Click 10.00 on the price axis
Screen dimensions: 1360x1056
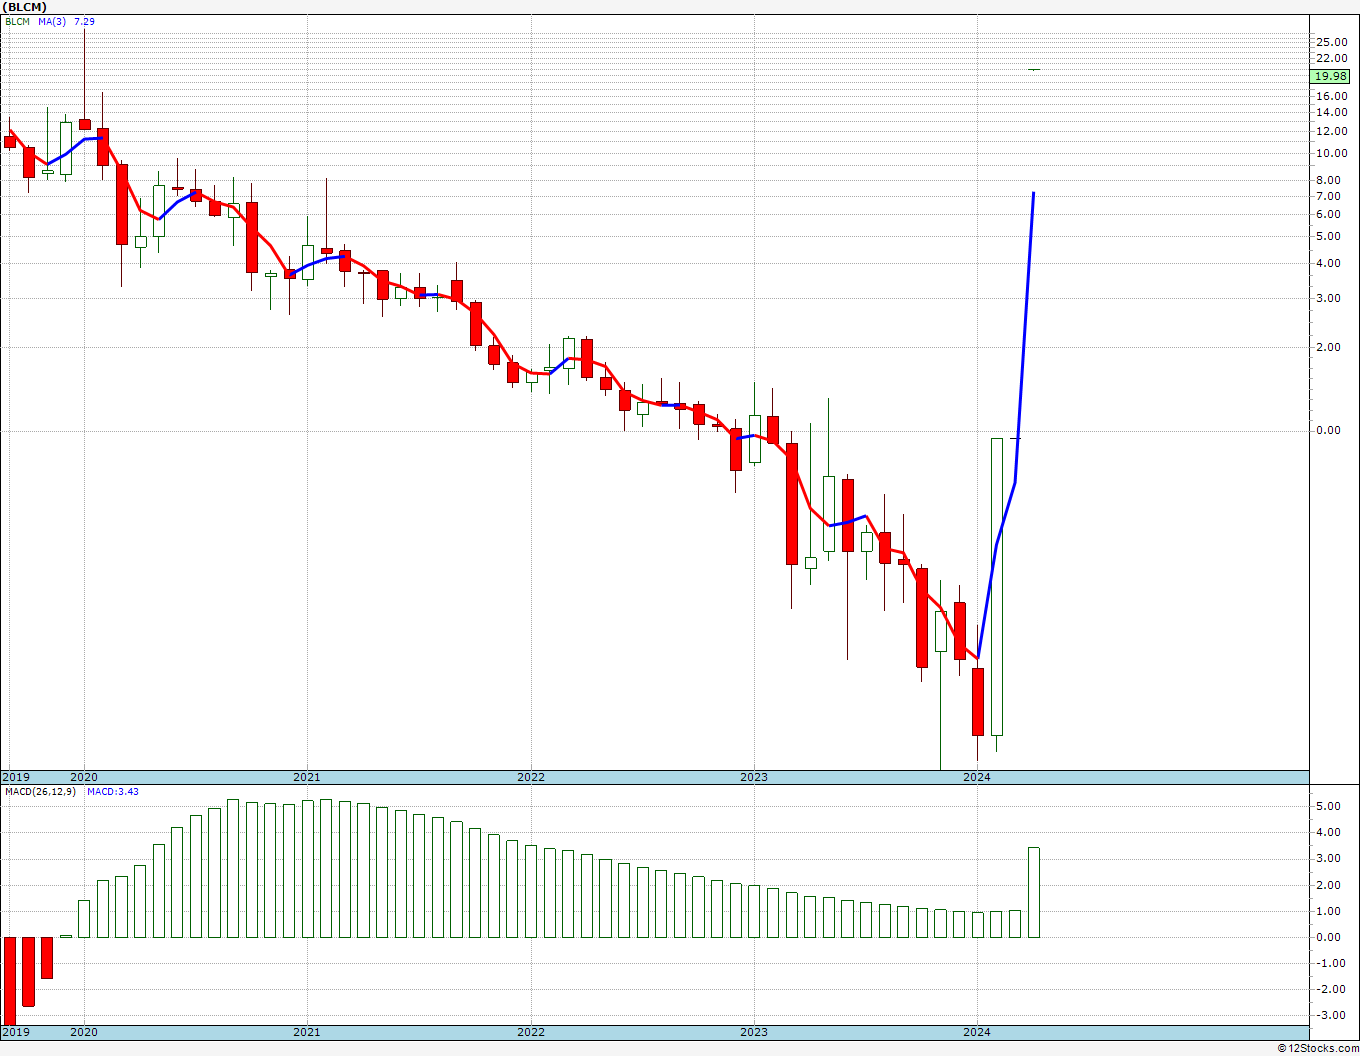click(1332, 154)
